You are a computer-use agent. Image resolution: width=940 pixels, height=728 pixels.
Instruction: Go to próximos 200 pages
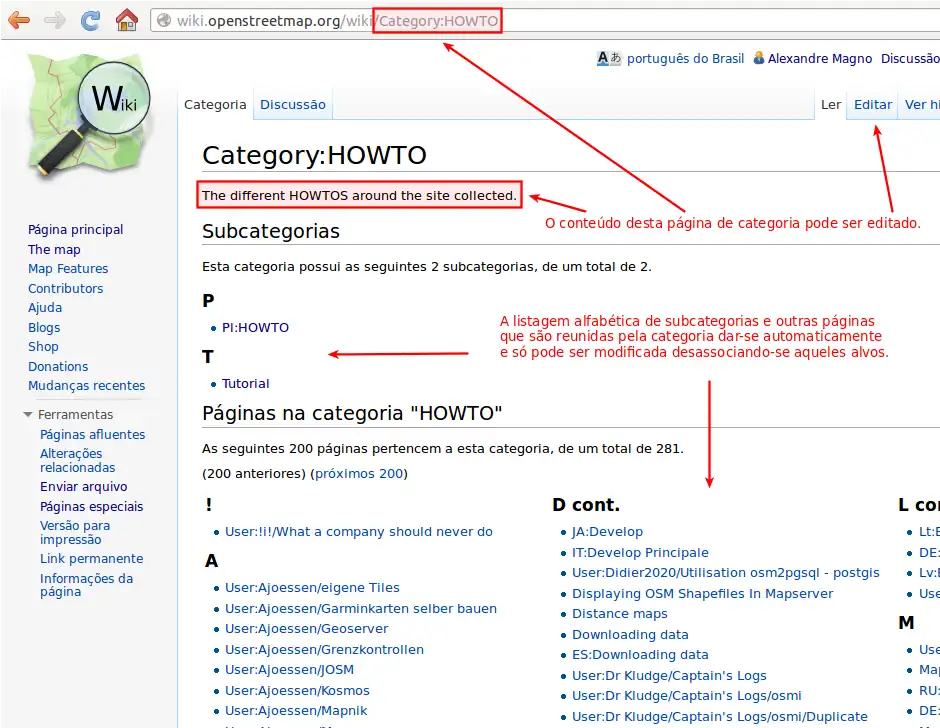coord(359,473)
